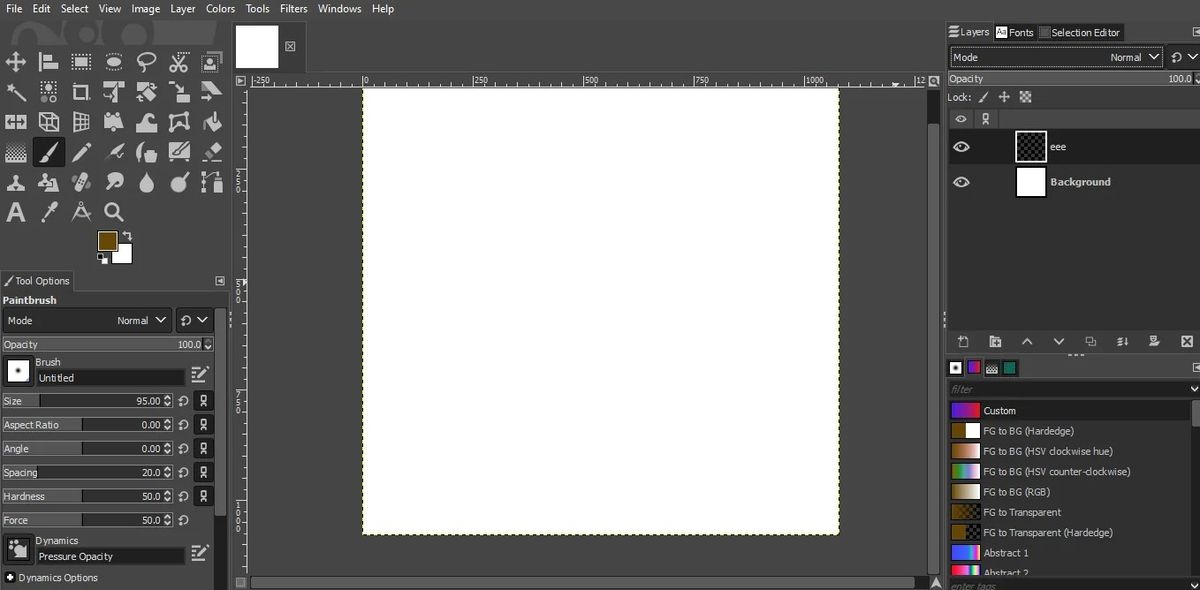Viewport: 1200px width, 590px height.
Task: Select the Fuzzy Select wand tool
Action: [16, 92]
